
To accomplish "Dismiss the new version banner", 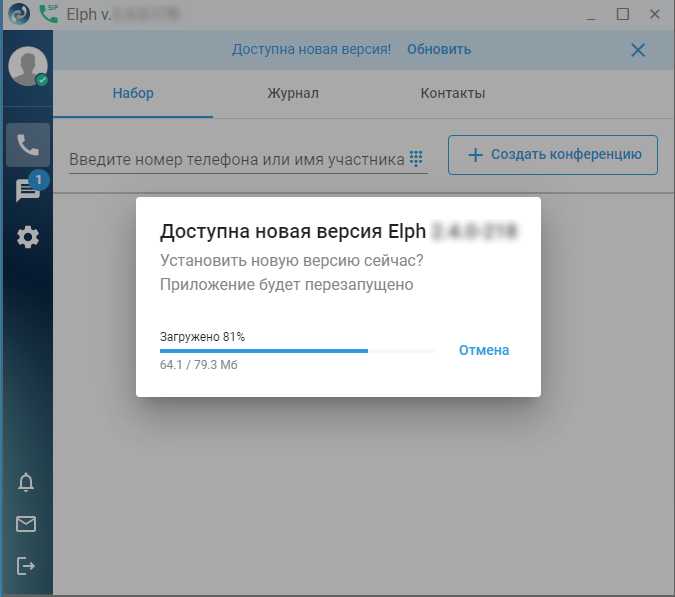I will click(638, 50).
